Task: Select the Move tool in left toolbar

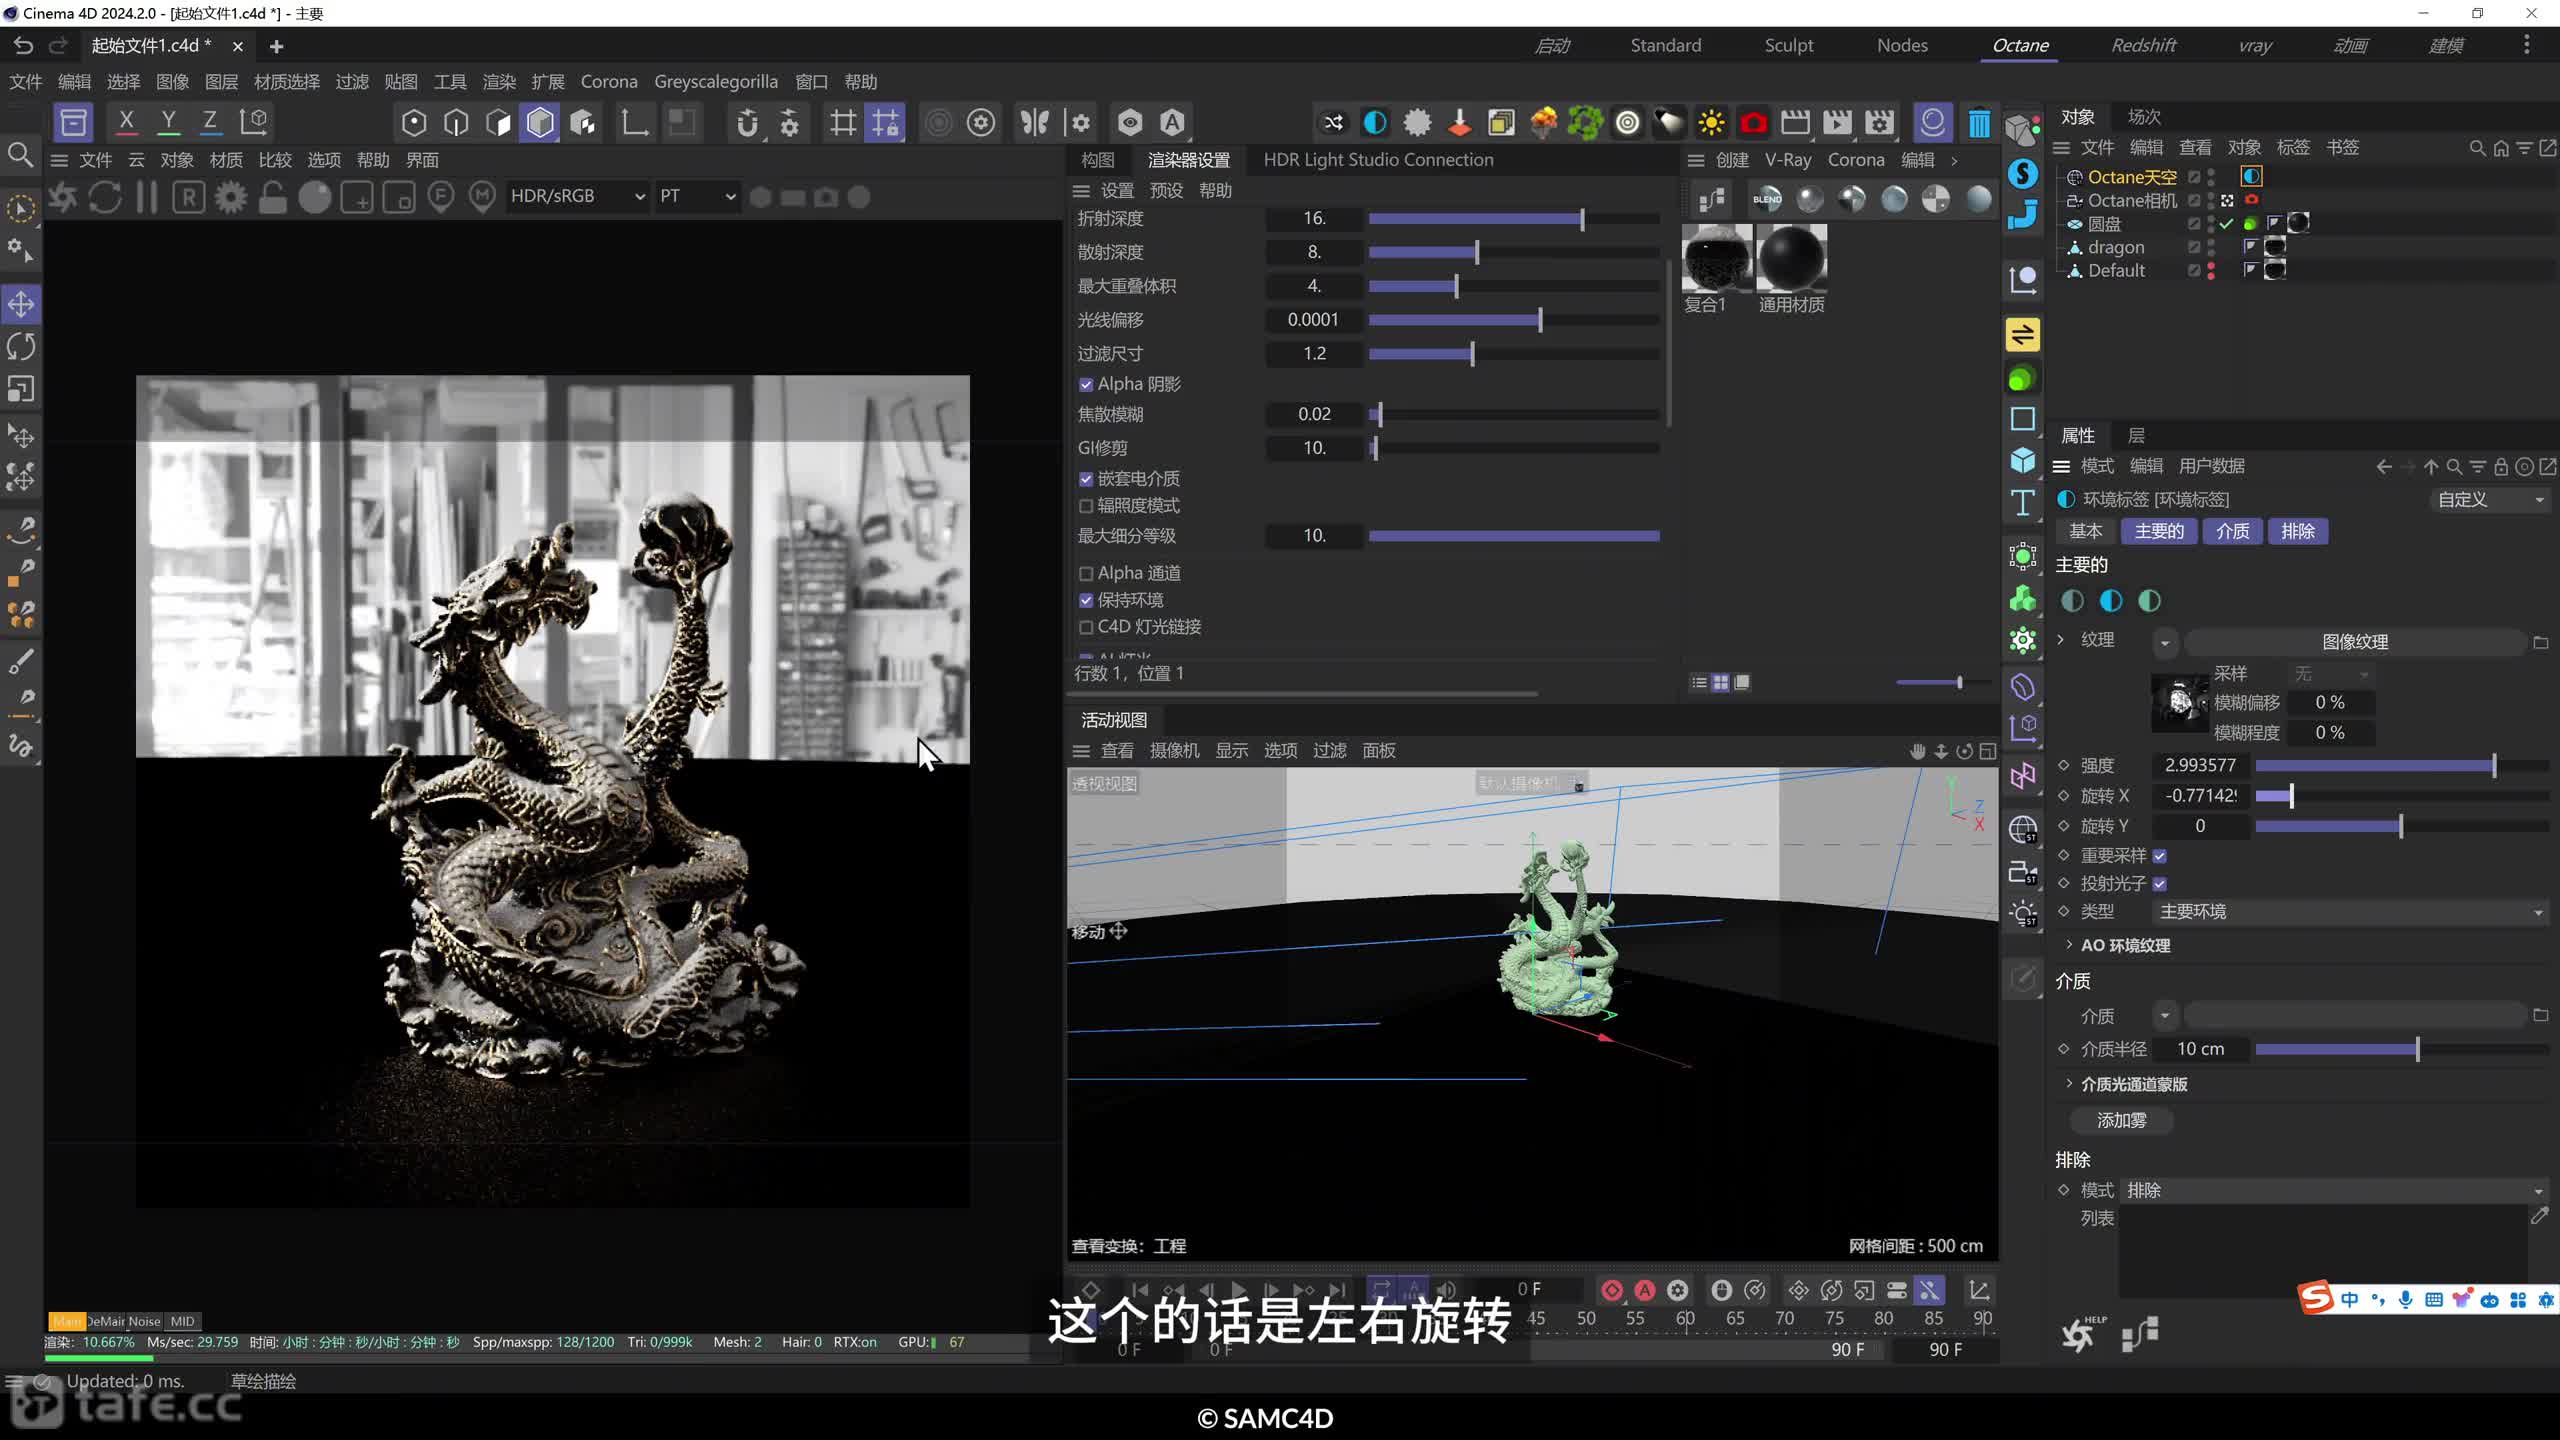Action: coord(21,304)
